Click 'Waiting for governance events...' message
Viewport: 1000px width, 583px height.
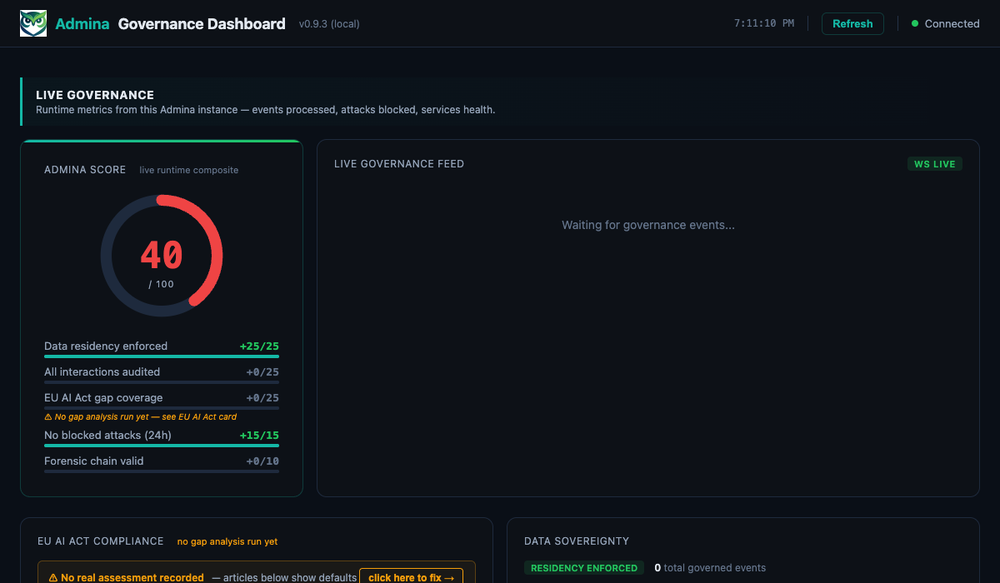coord(648,225)
